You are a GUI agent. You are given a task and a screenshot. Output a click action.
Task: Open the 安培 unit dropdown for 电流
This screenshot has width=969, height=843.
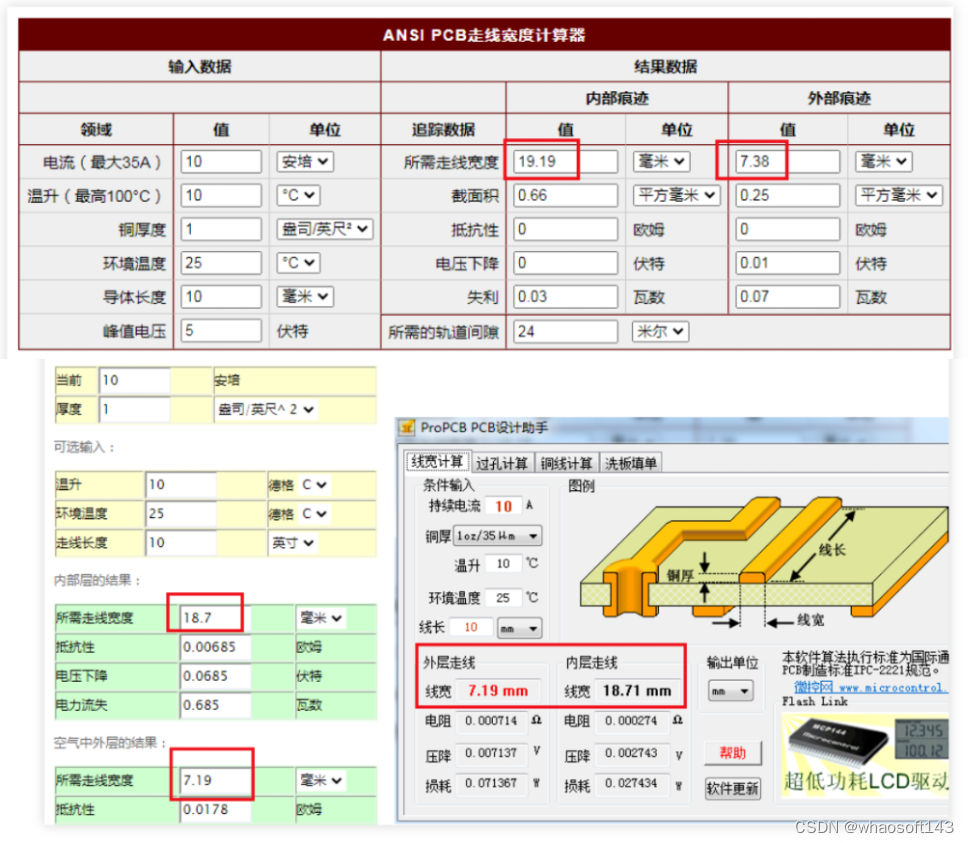tap(305, 161)
